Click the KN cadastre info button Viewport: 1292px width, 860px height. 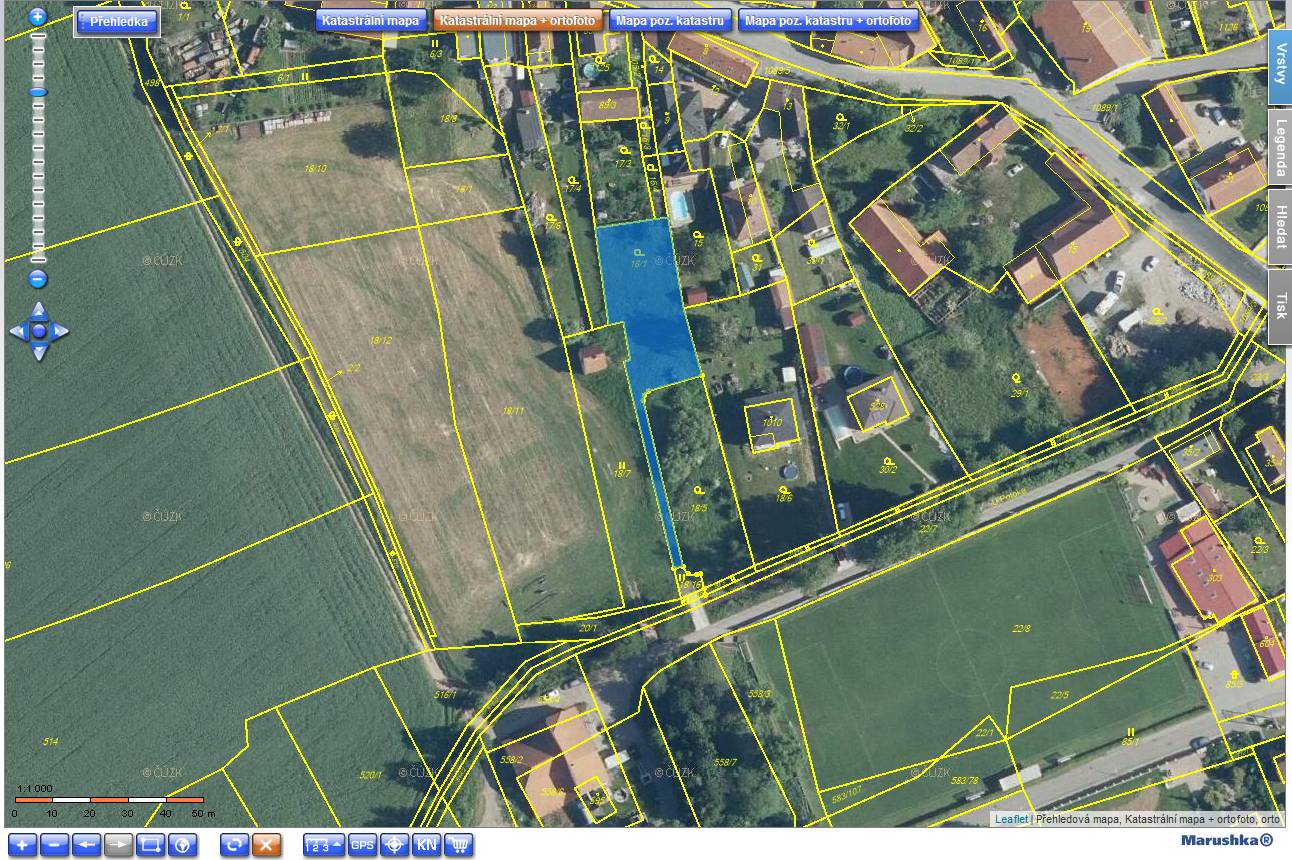[x=427, y=845]
